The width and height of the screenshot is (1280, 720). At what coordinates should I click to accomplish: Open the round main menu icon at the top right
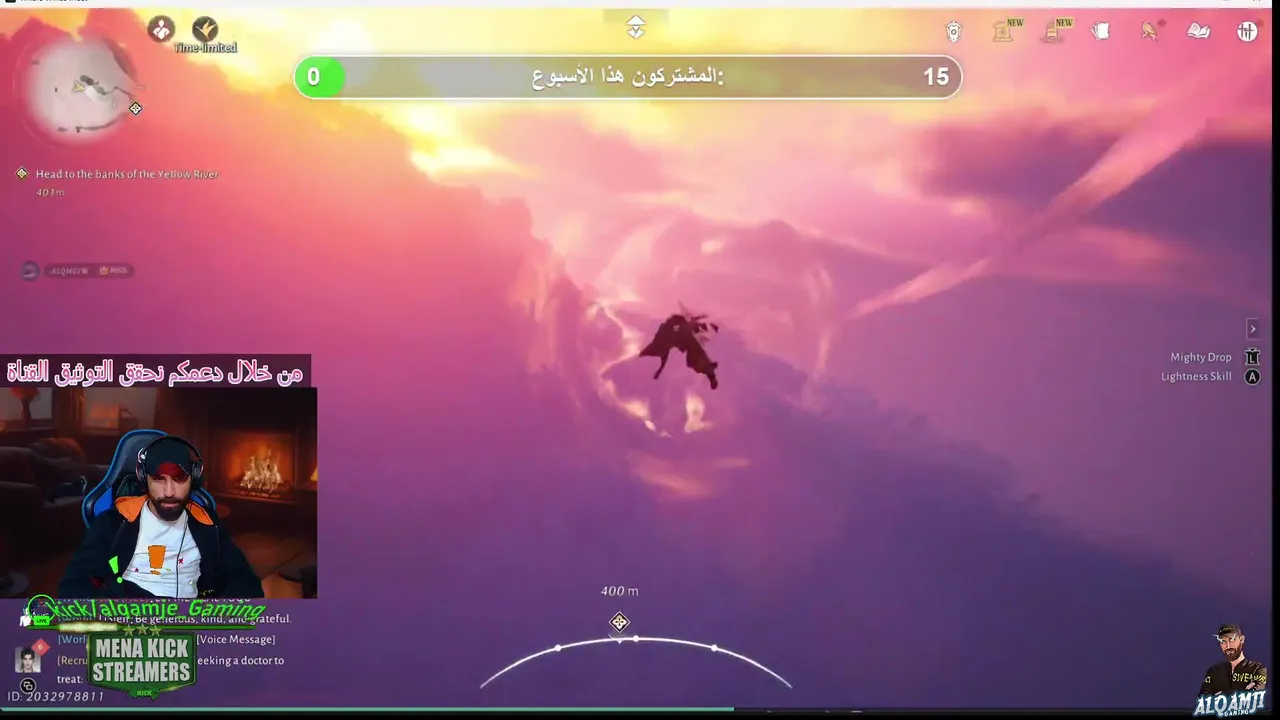pos(1247,32)
